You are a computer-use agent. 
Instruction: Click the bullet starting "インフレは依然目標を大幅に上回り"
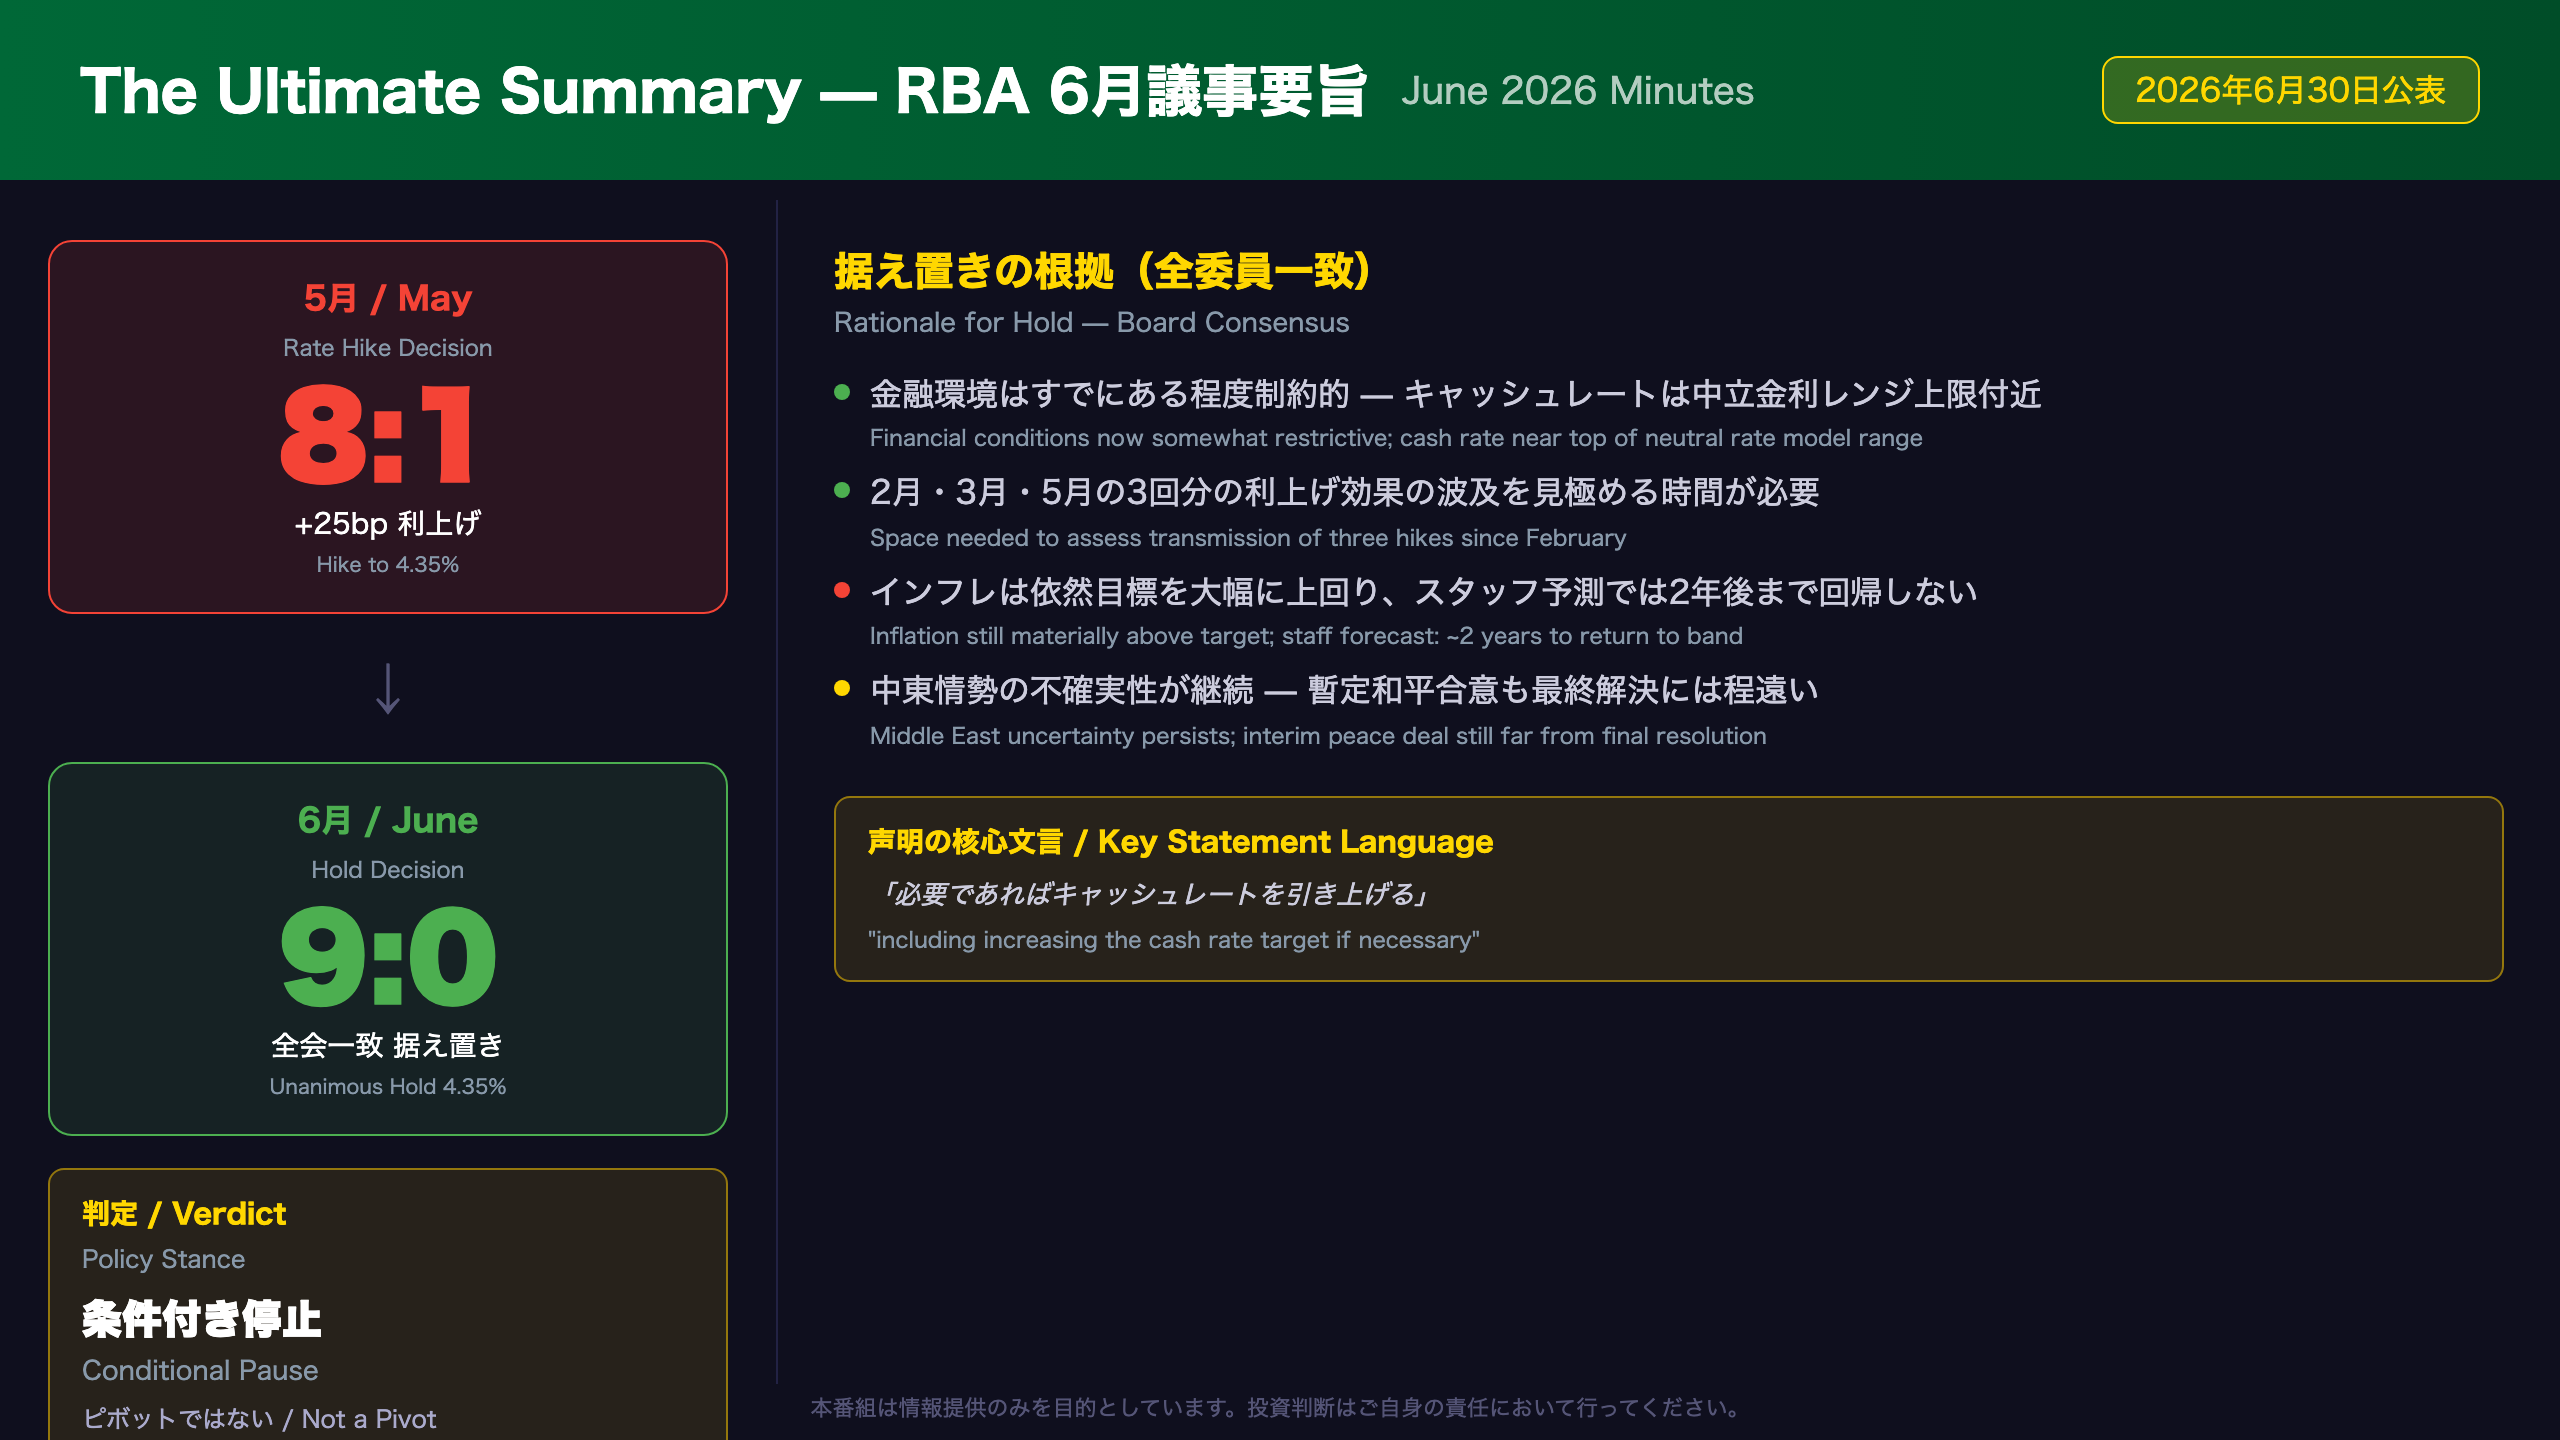pos(1424,592)
